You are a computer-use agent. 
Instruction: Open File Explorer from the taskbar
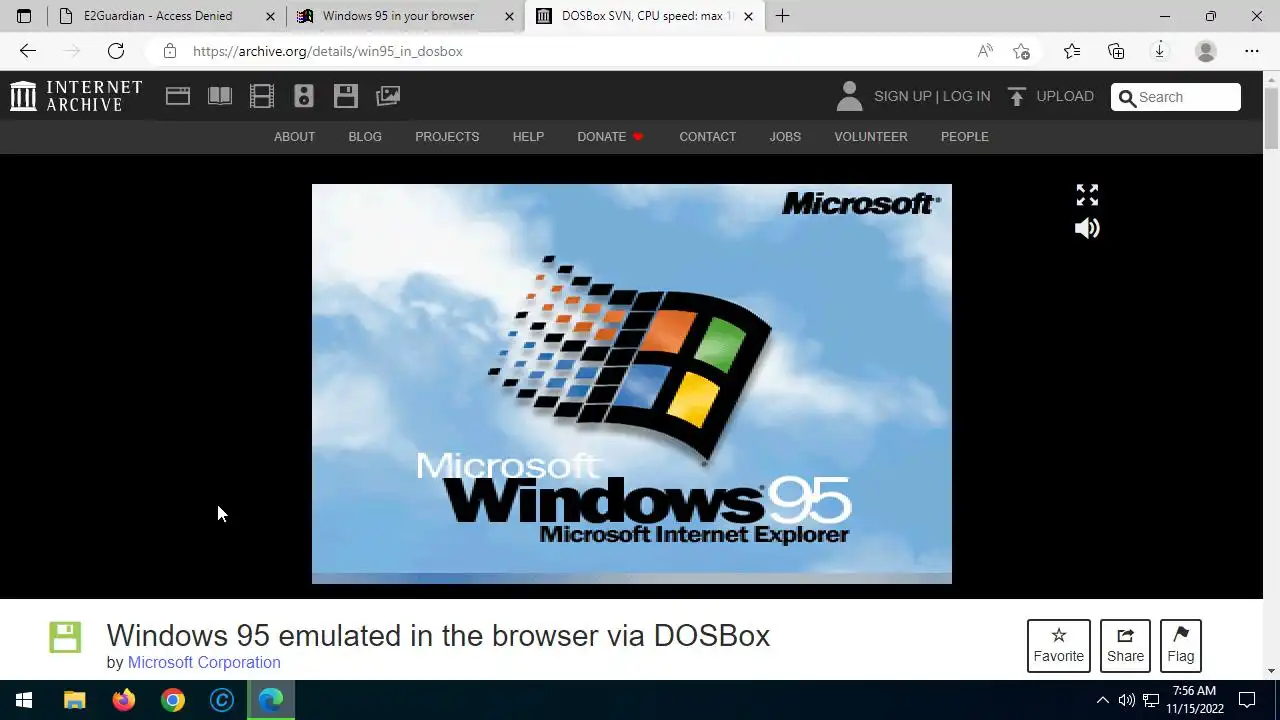point(75,700)
